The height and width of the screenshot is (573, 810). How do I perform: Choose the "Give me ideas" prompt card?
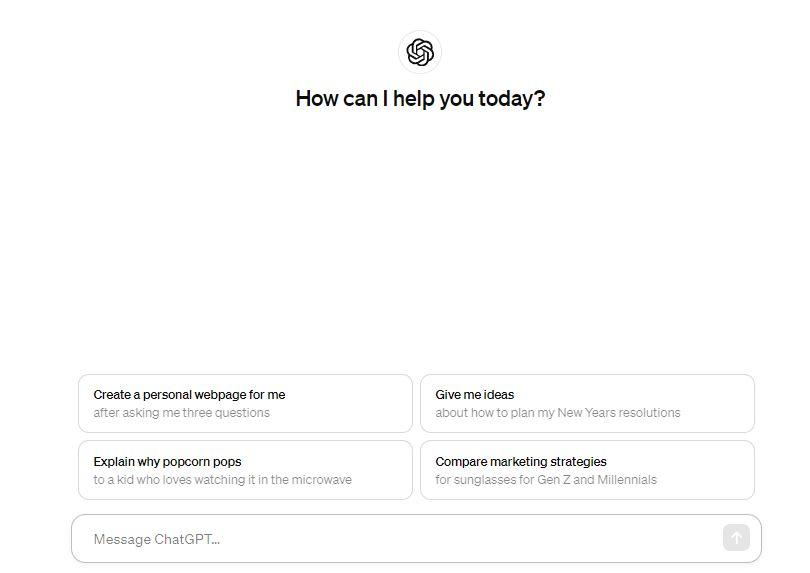(587, 403)
